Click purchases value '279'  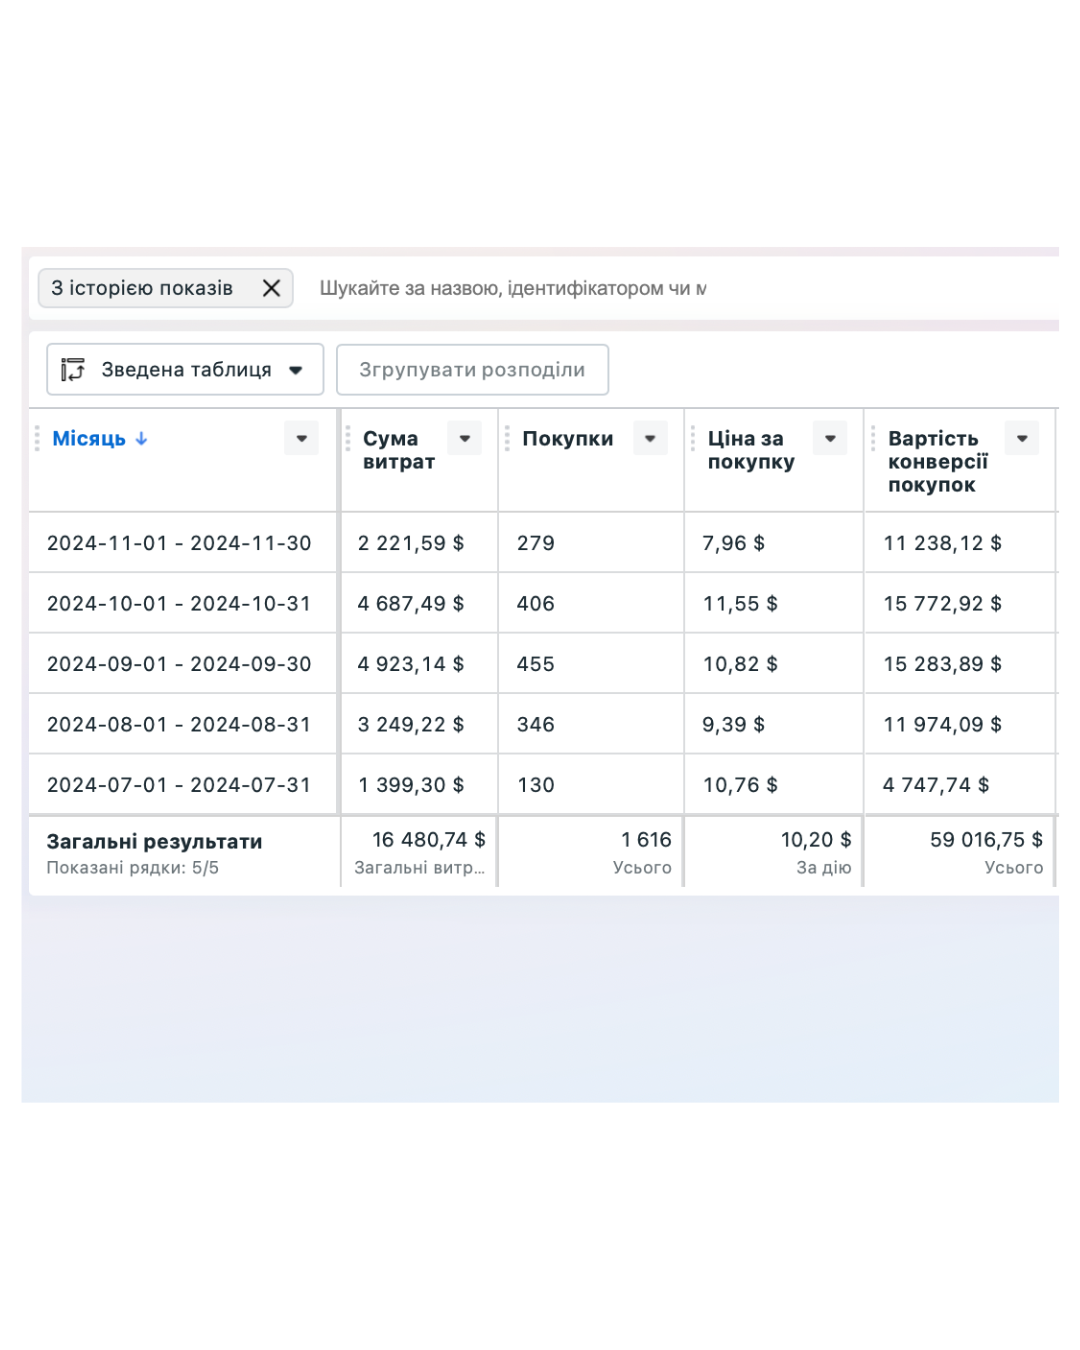536,543
